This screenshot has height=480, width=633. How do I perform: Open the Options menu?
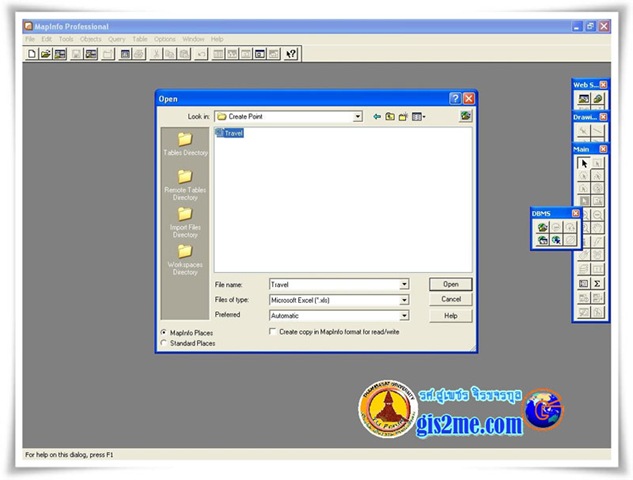point(165,39)
